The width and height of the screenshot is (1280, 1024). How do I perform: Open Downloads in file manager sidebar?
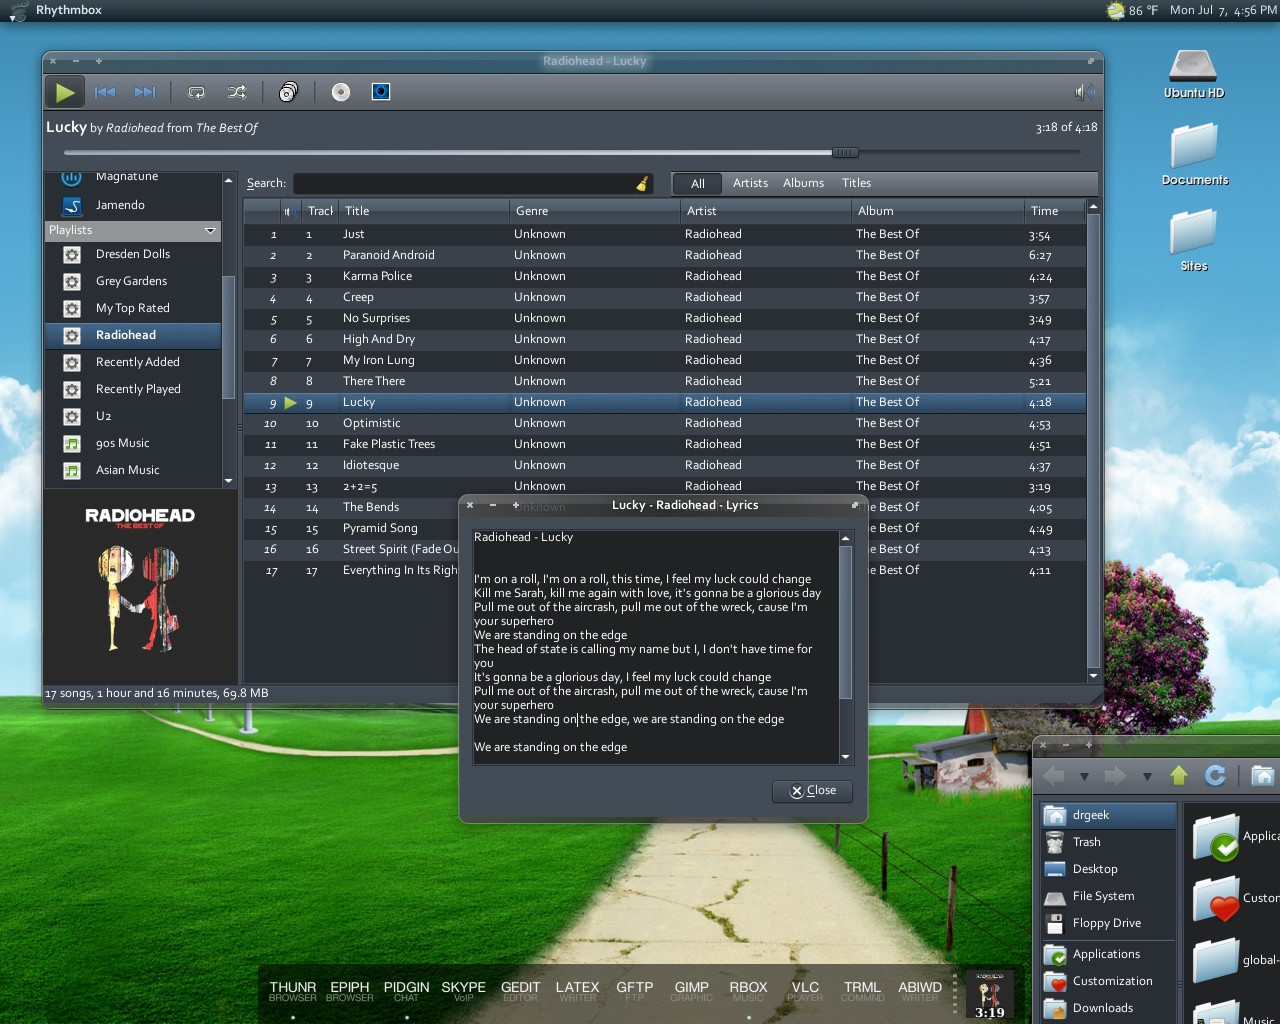tap(1108, 1008)
